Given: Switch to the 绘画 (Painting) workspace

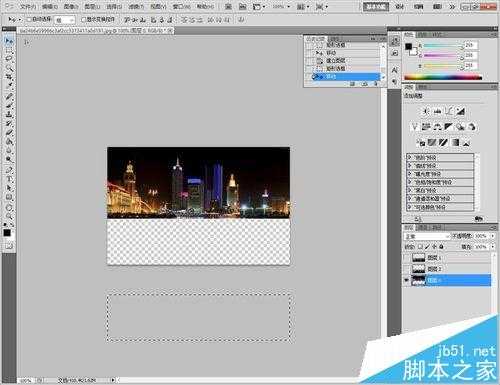Looking at the screenshot, I should (419, 6).
